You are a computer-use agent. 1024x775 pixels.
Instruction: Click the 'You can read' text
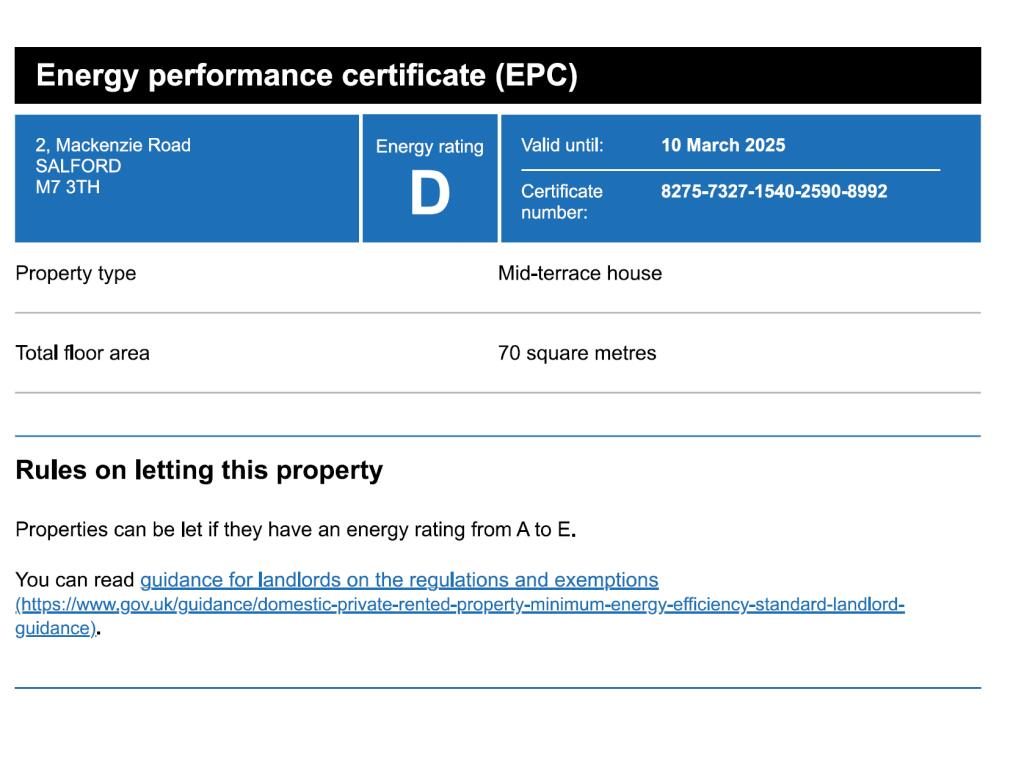click(76, 580)
